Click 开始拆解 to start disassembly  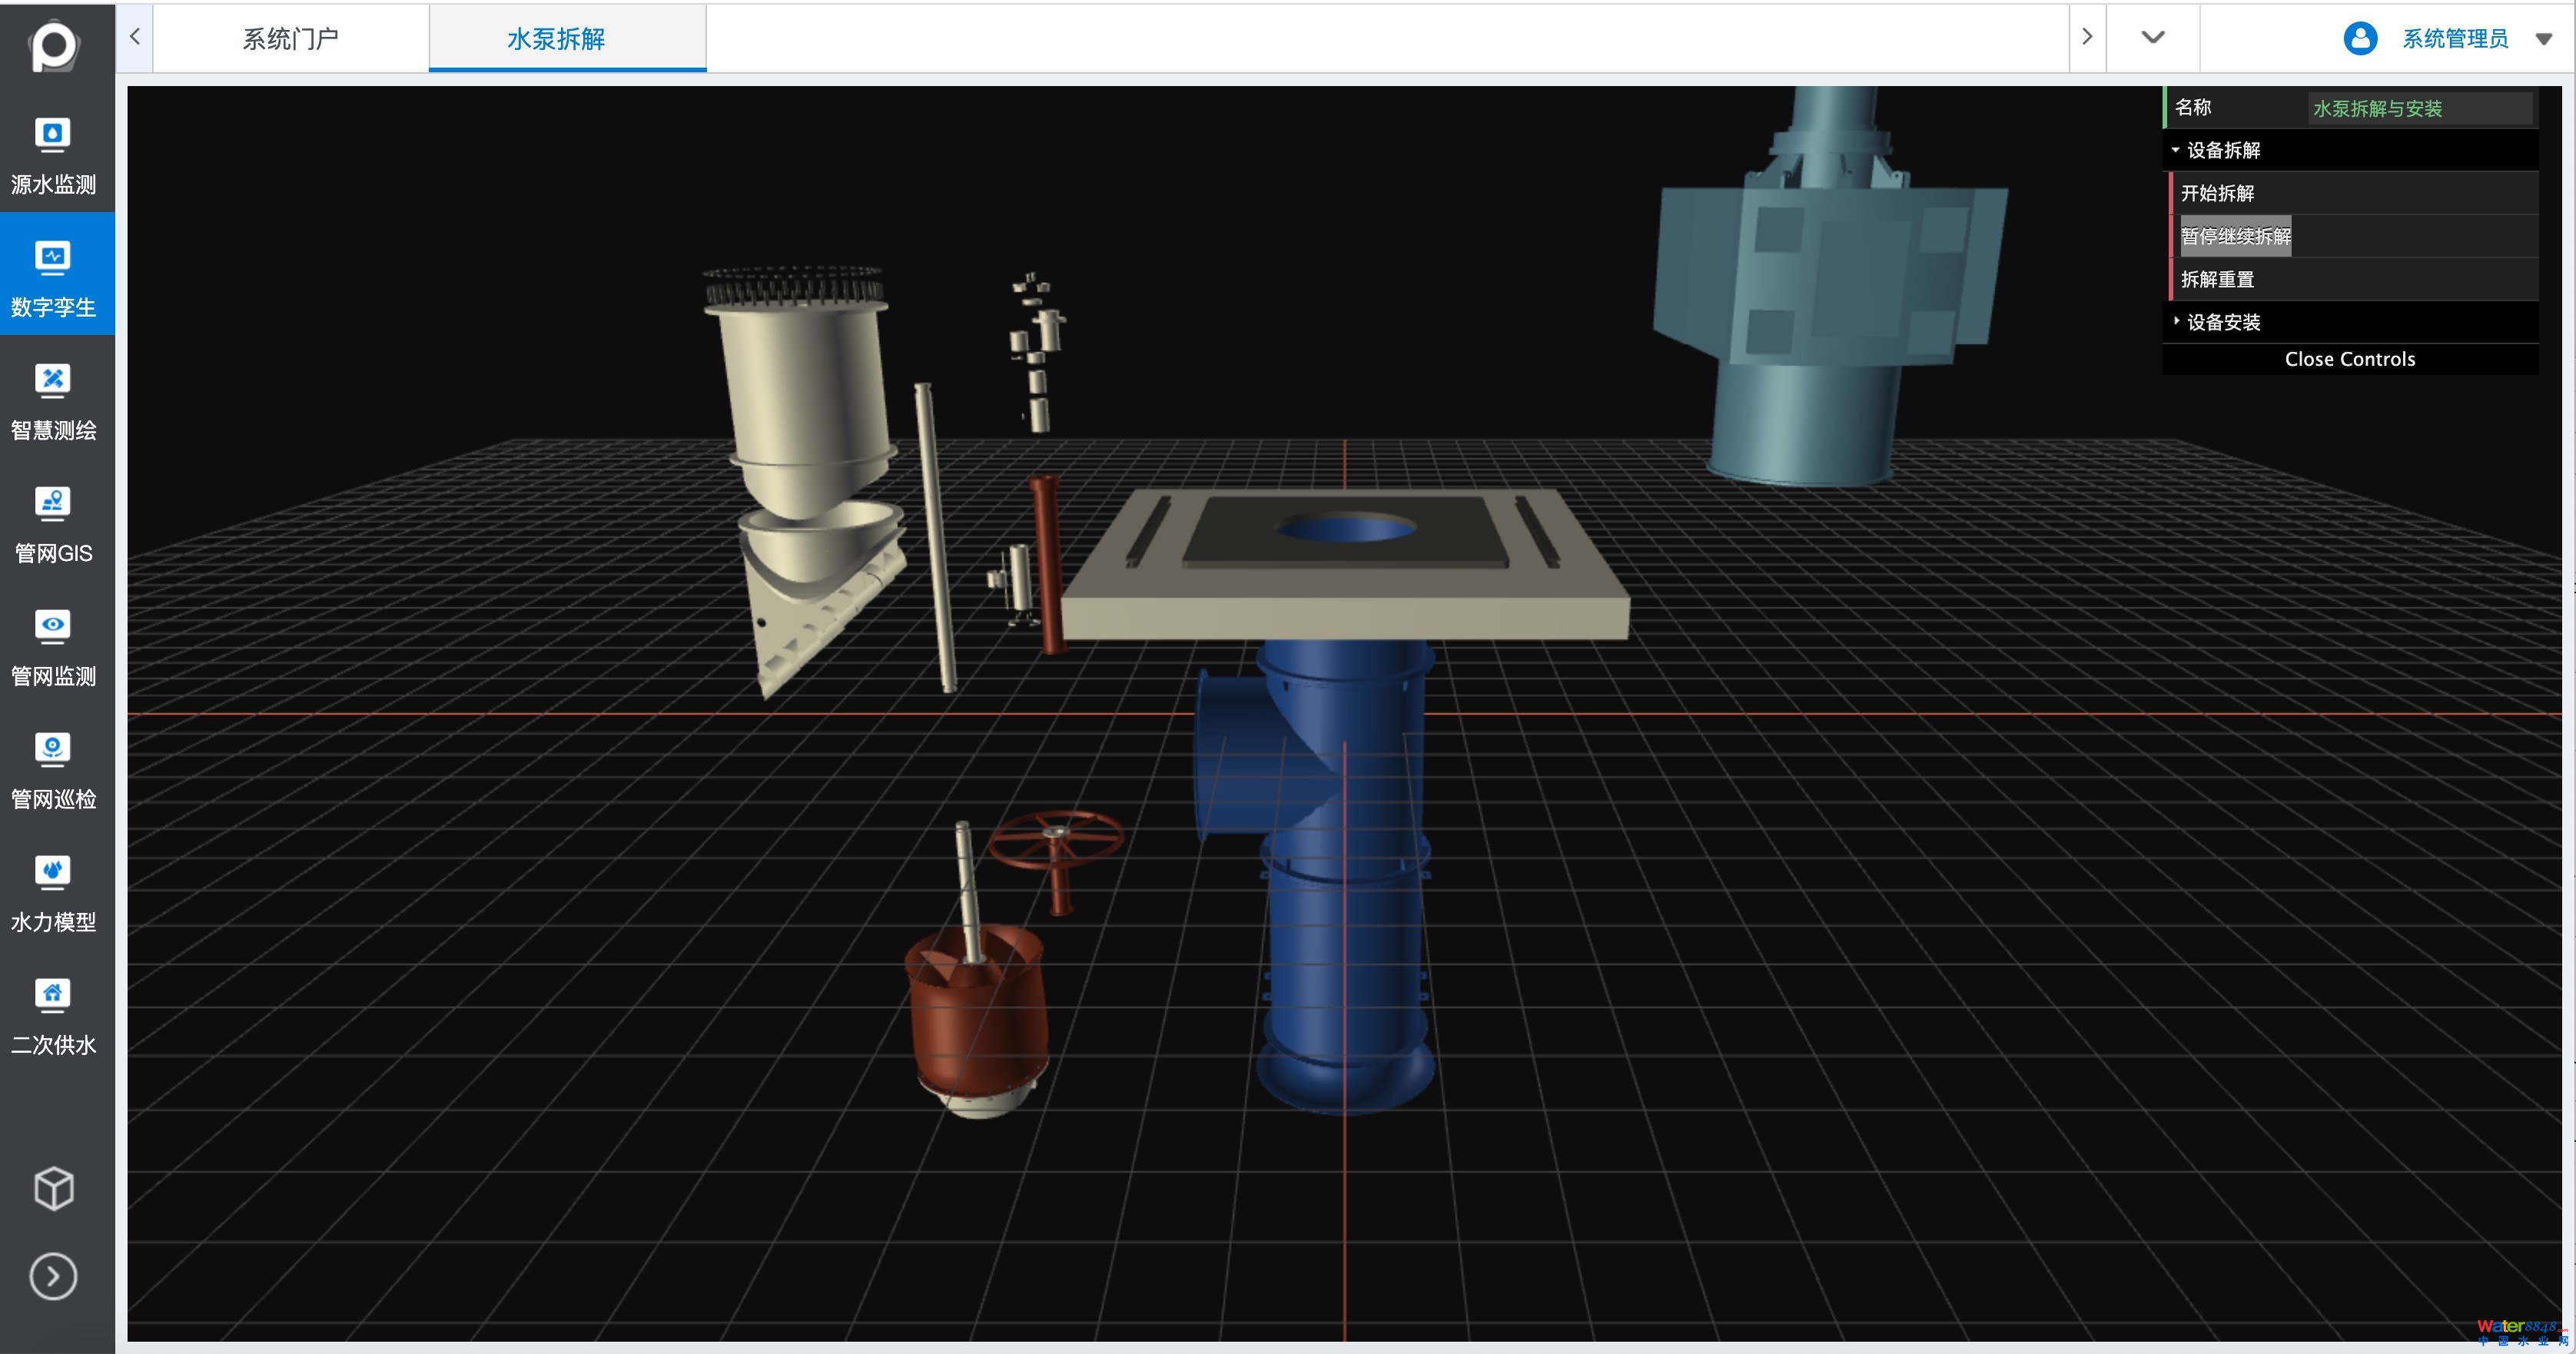pyautogui.click(x=2217, y=193)
